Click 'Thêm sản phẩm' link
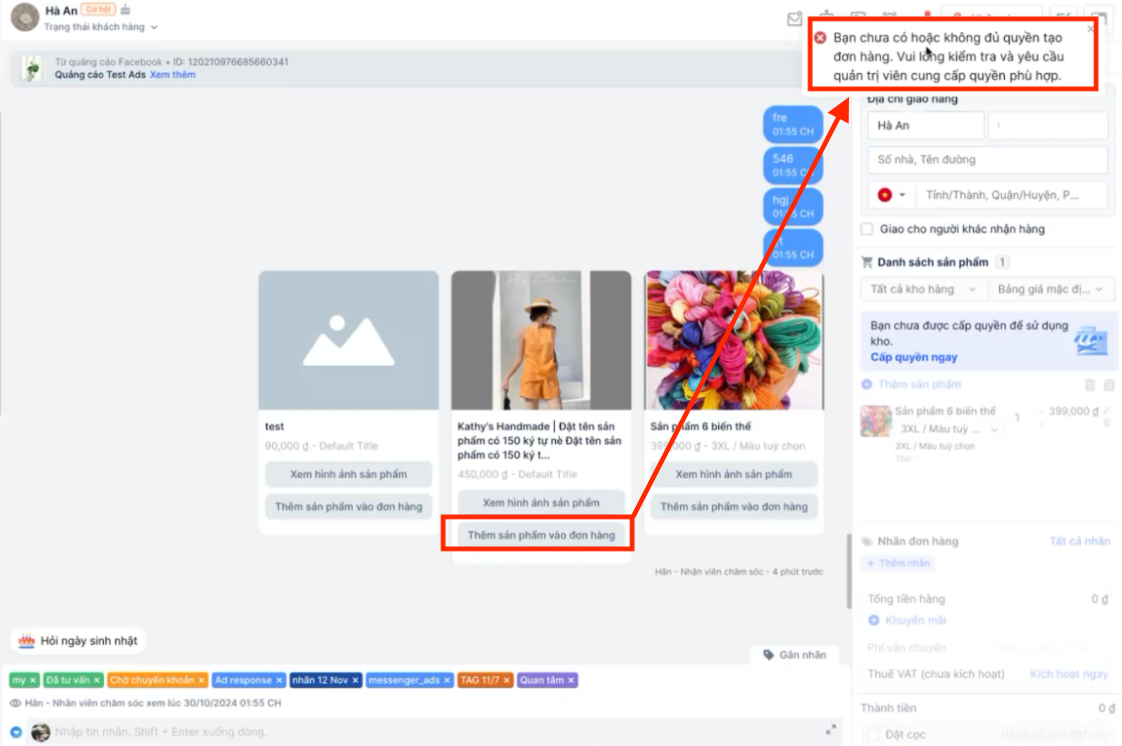This screenshot has height=746, width=1122. pos(919,384)
